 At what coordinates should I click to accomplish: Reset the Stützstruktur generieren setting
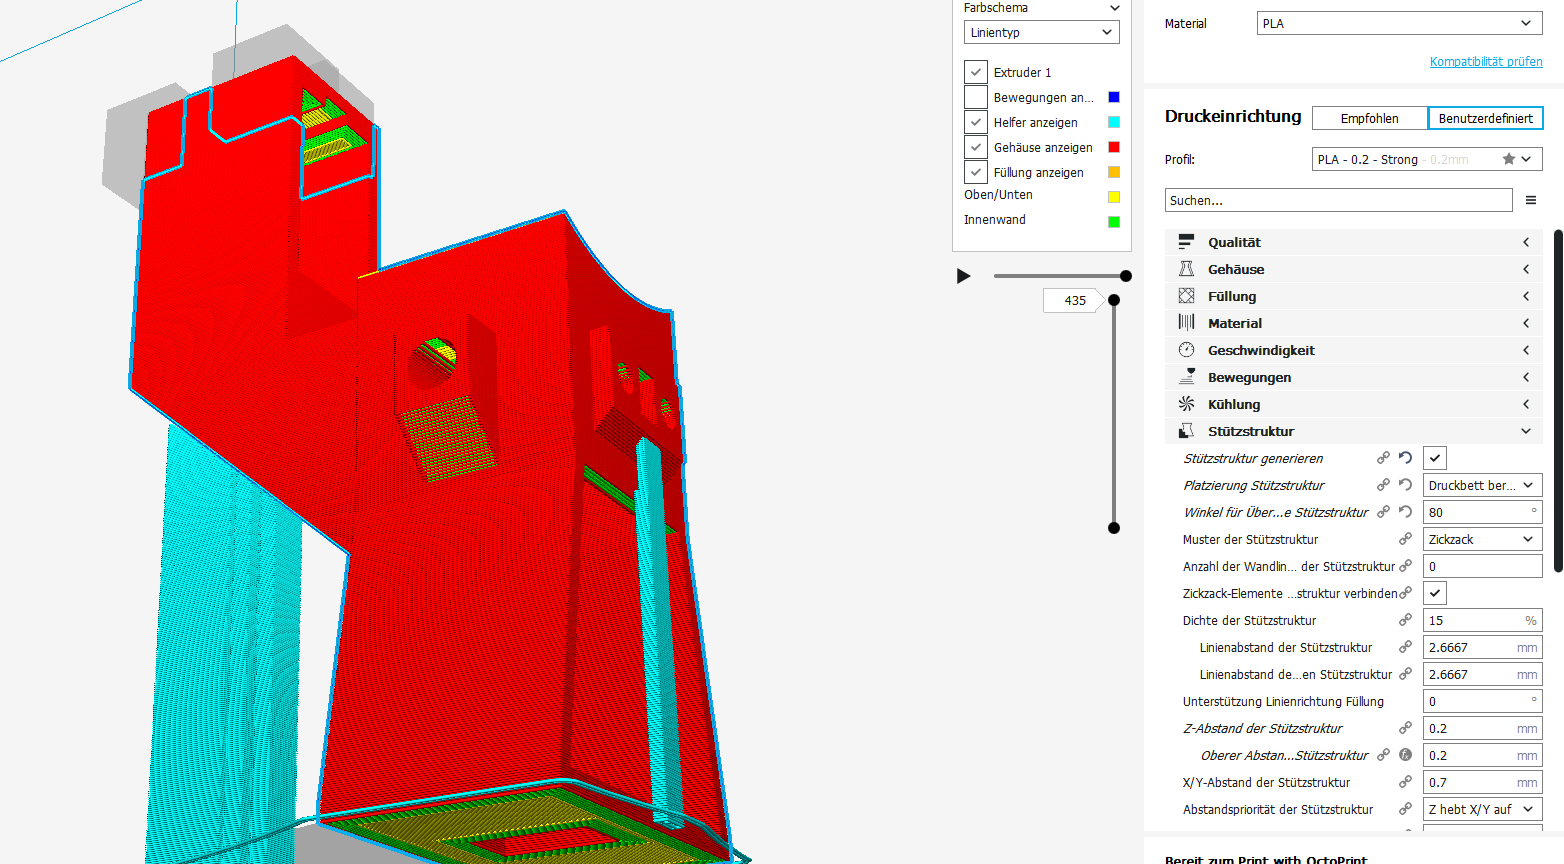[x=1405, y=458]
